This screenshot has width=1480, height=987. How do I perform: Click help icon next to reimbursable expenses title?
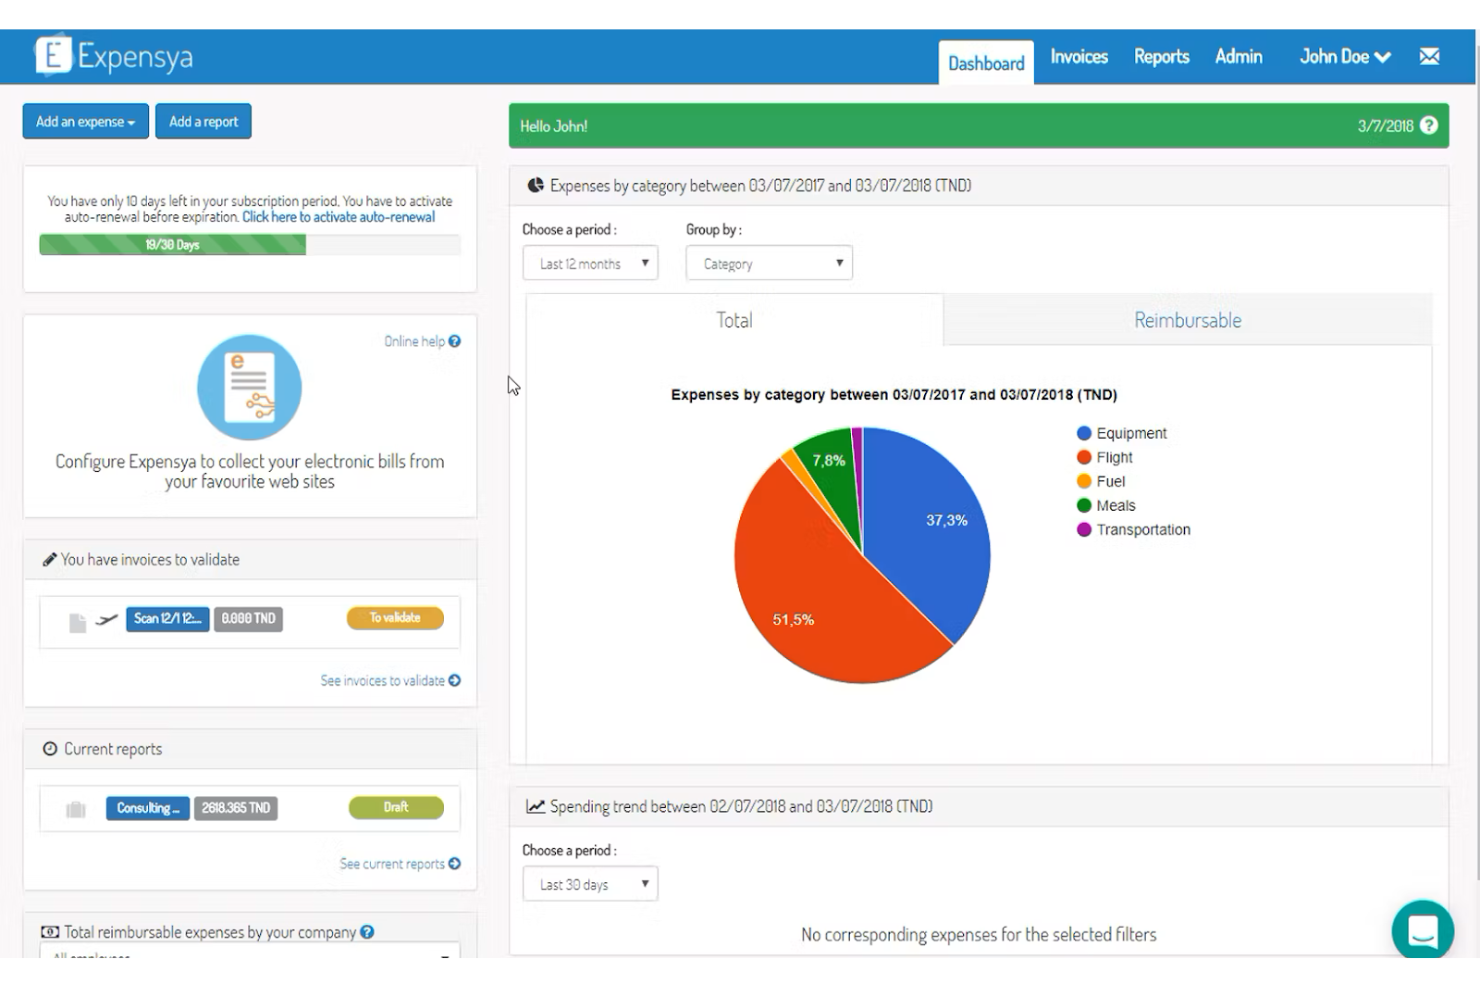pyautogui.click(x=367, y=932)
